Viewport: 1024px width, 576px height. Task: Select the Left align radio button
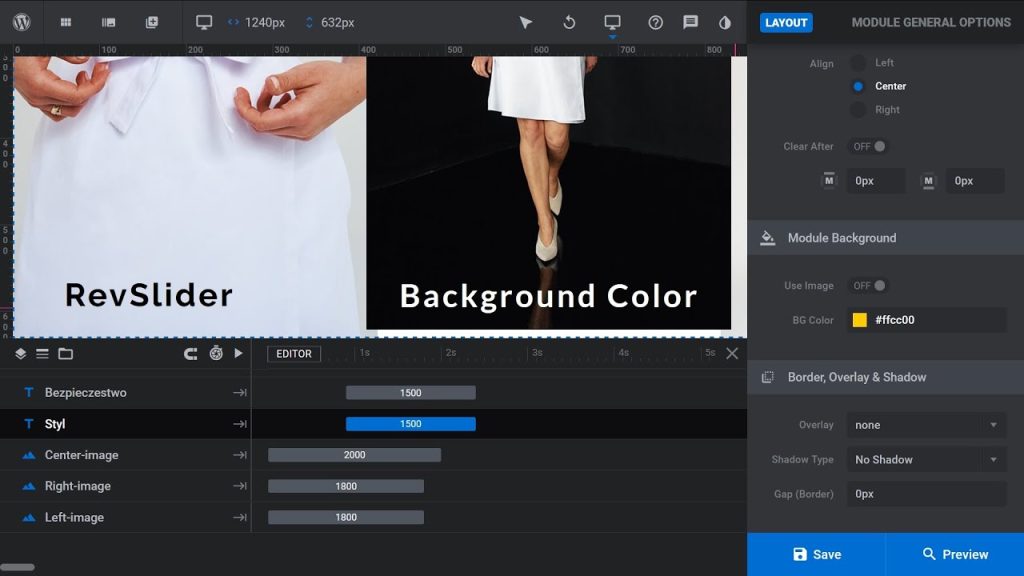[858, 63]
